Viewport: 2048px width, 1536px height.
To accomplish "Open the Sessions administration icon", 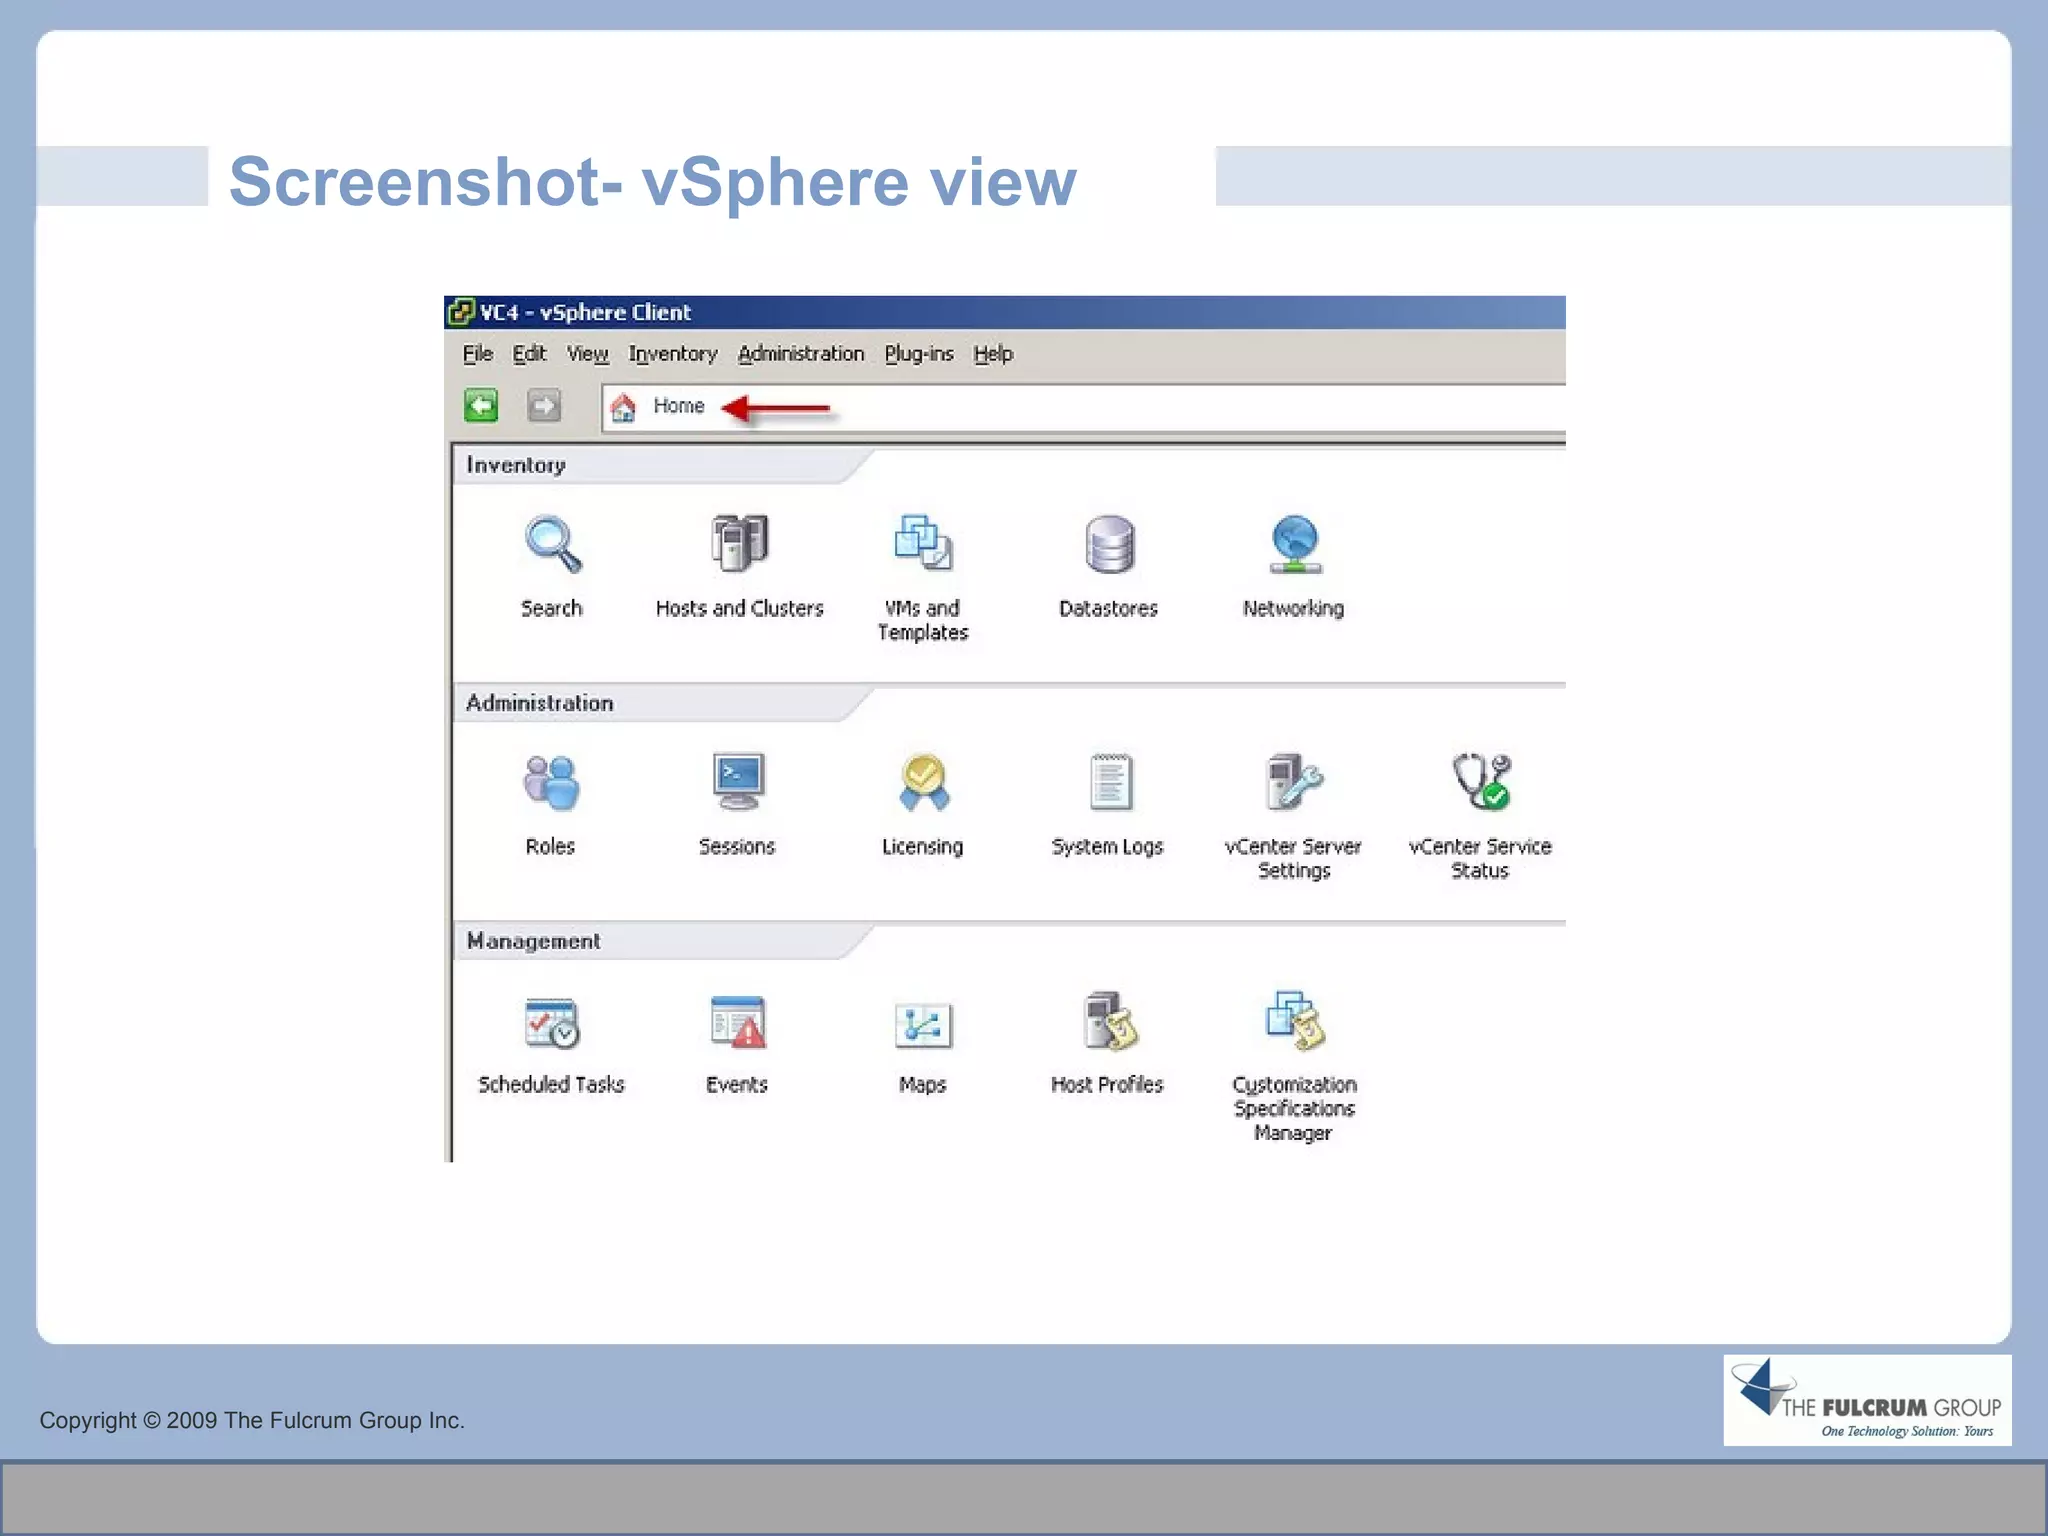I will [x=738, y=782].
